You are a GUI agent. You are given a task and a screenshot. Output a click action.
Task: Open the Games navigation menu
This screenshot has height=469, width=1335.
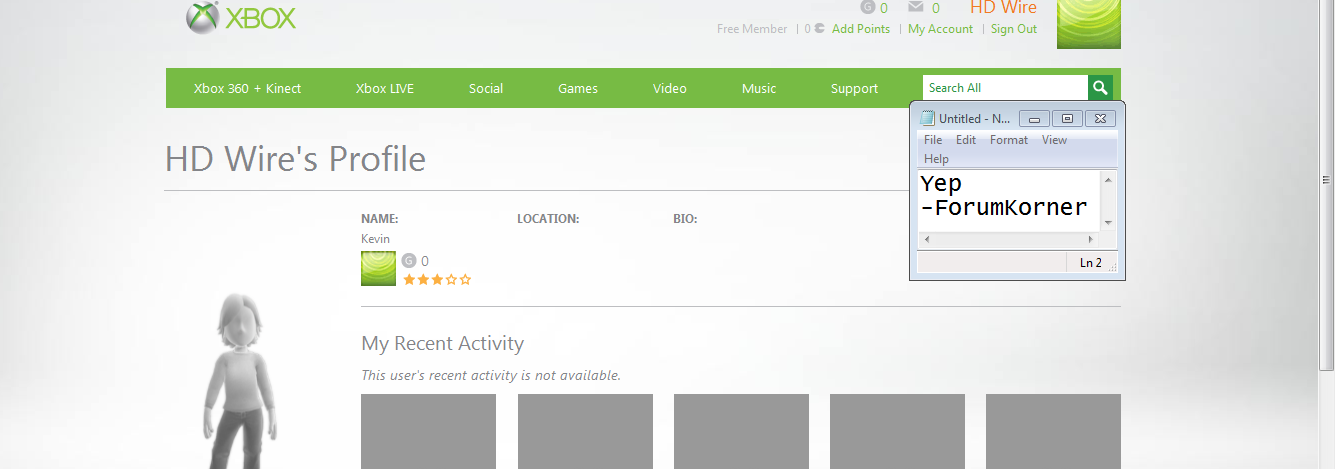click(578, 88)
